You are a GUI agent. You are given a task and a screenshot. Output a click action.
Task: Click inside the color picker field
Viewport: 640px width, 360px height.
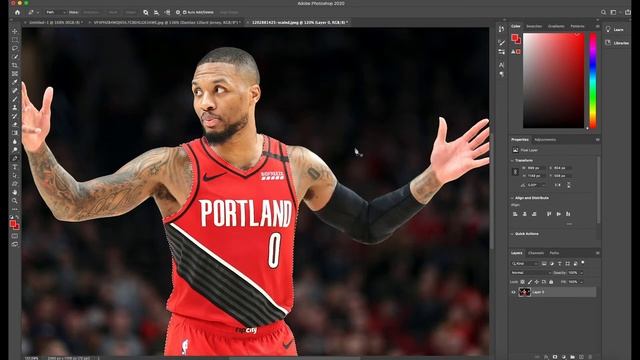pos(553,81)
